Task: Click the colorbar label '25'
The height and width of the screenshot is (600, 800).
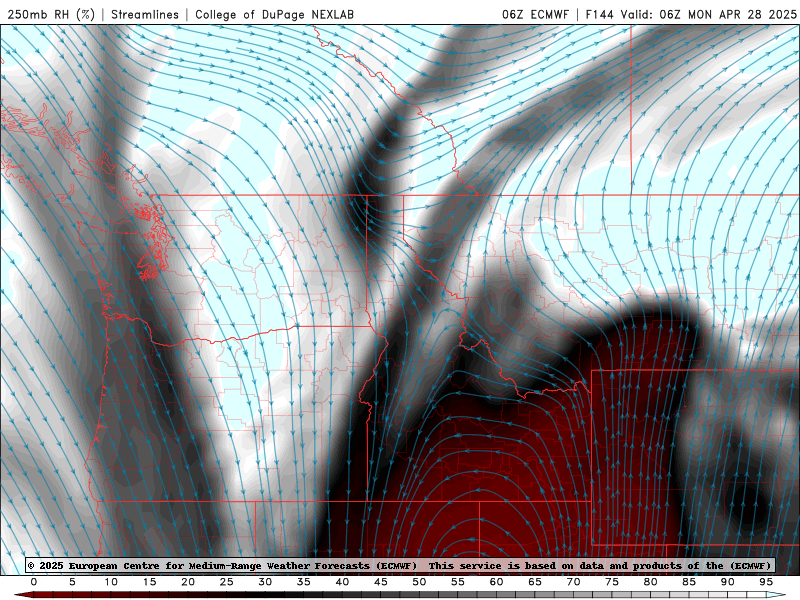Action: (227, 582)
